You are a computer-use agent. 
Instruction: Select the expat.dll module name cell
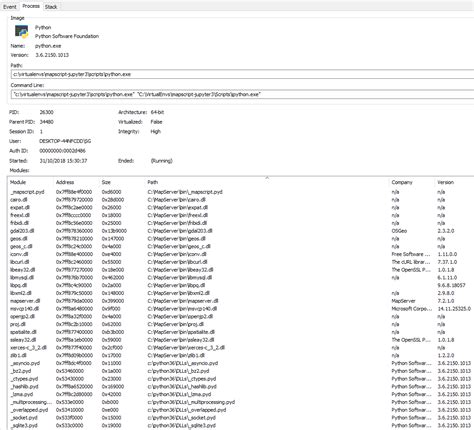tap(20, 207)
